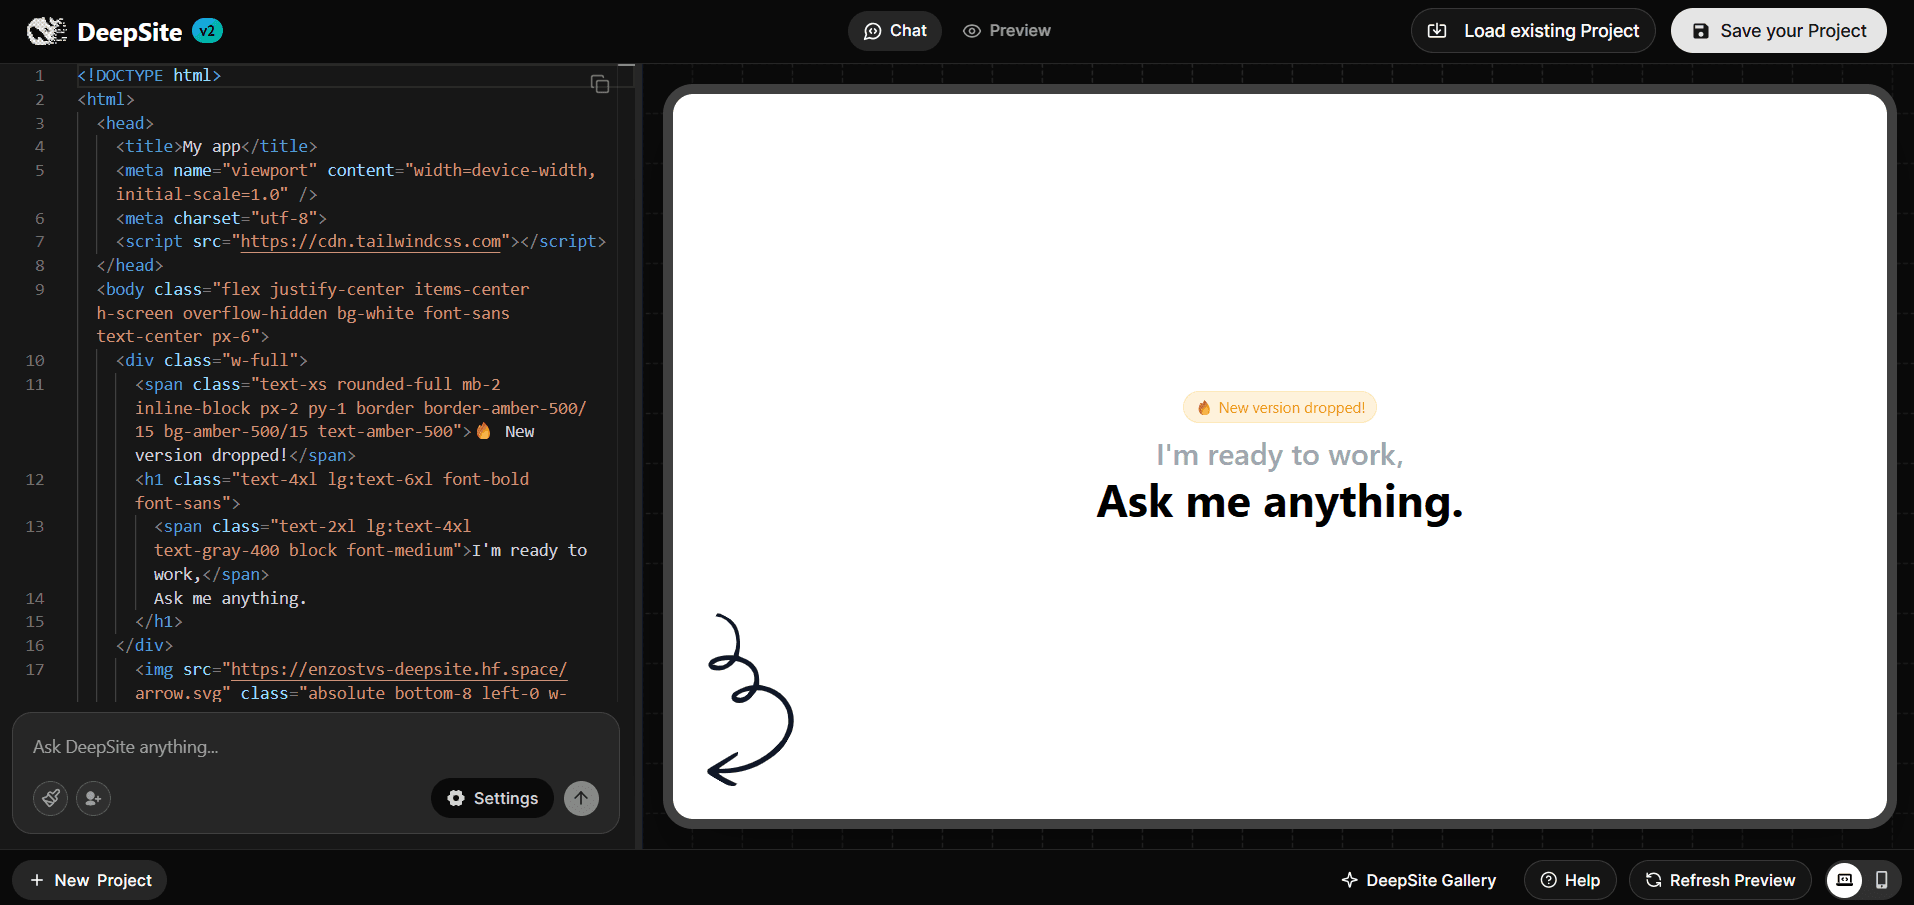The height and width of the screenshot is (905, 1914).
Task: Click the DeepSite logo in the header
Action: pos(47,31)
